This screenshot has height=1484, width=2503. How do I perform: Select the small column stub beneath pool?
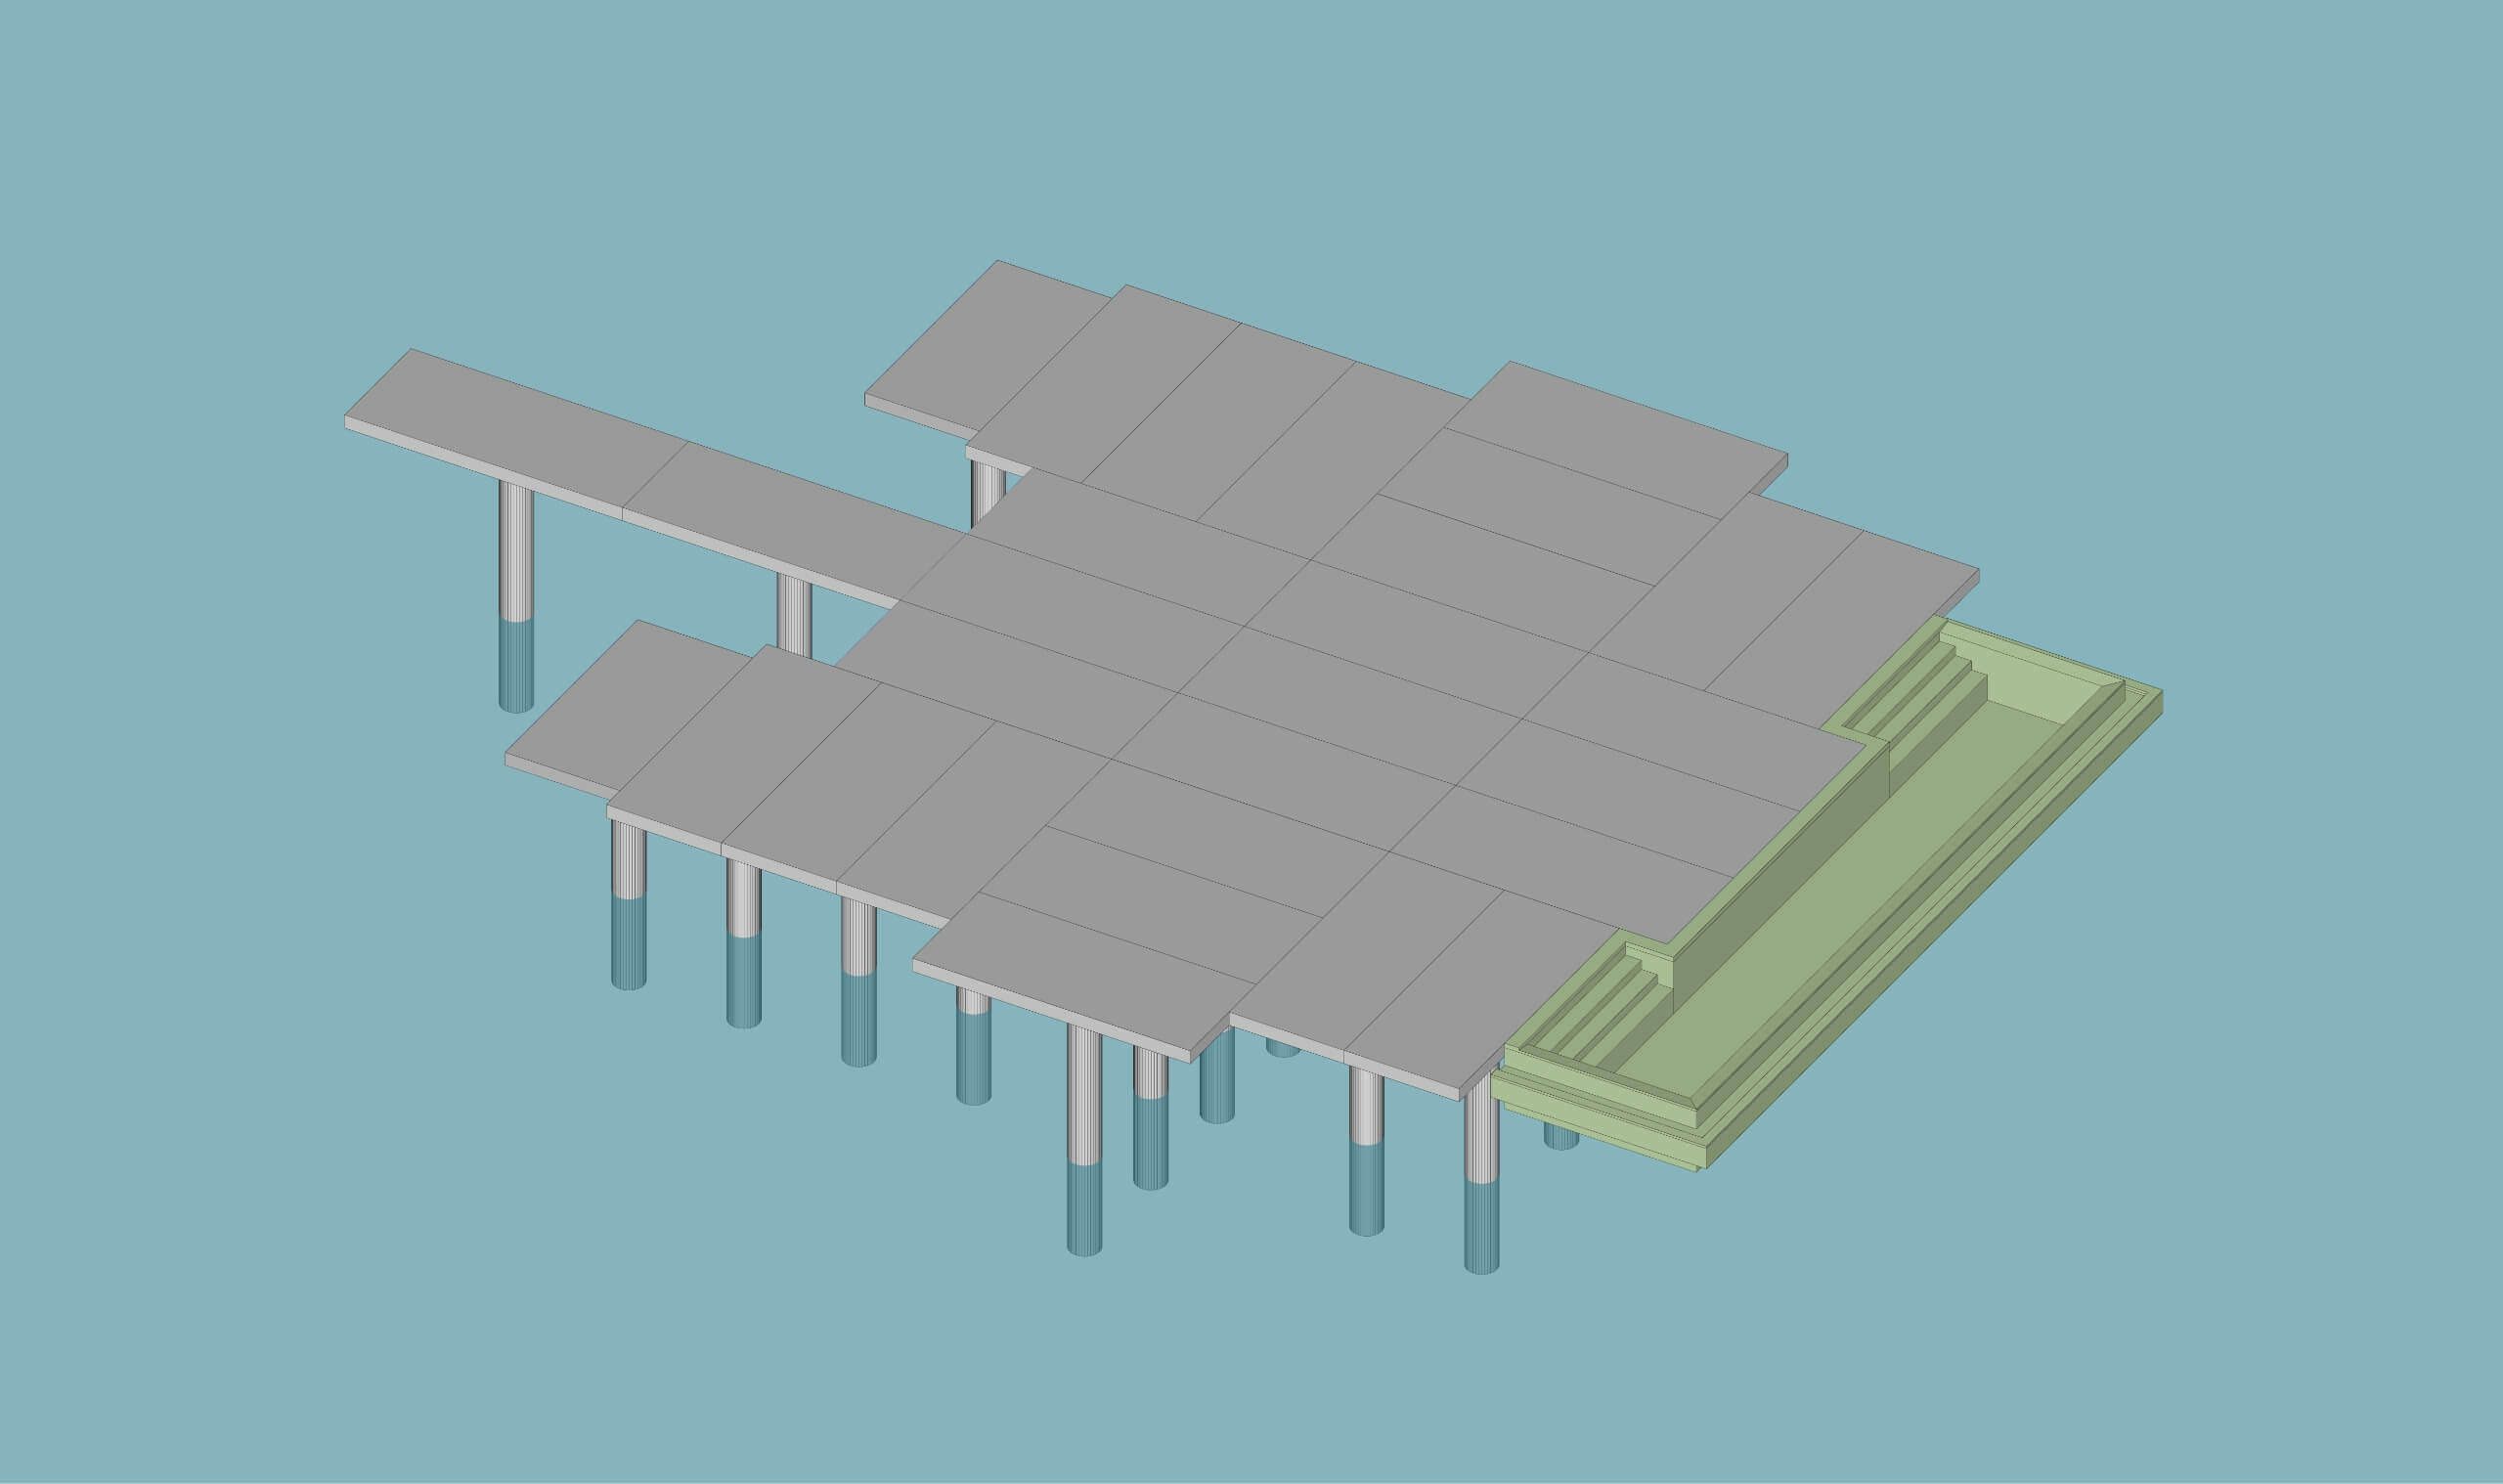[1560, 1136]
